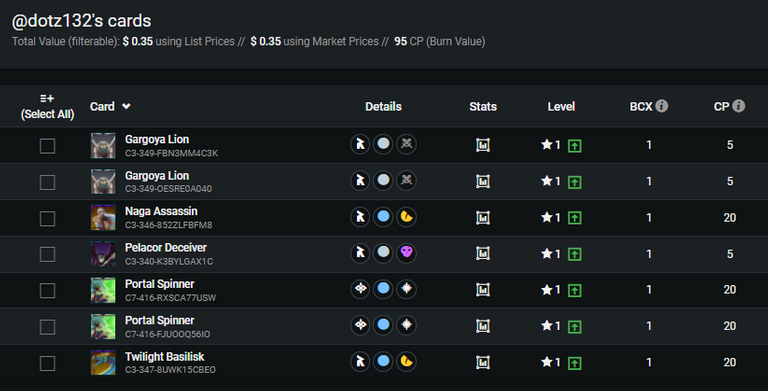The width and height of the screenshot is (768, 391).
Task: Click green level-up arrow for Twilight Basilisk
Action: [575, 363]
